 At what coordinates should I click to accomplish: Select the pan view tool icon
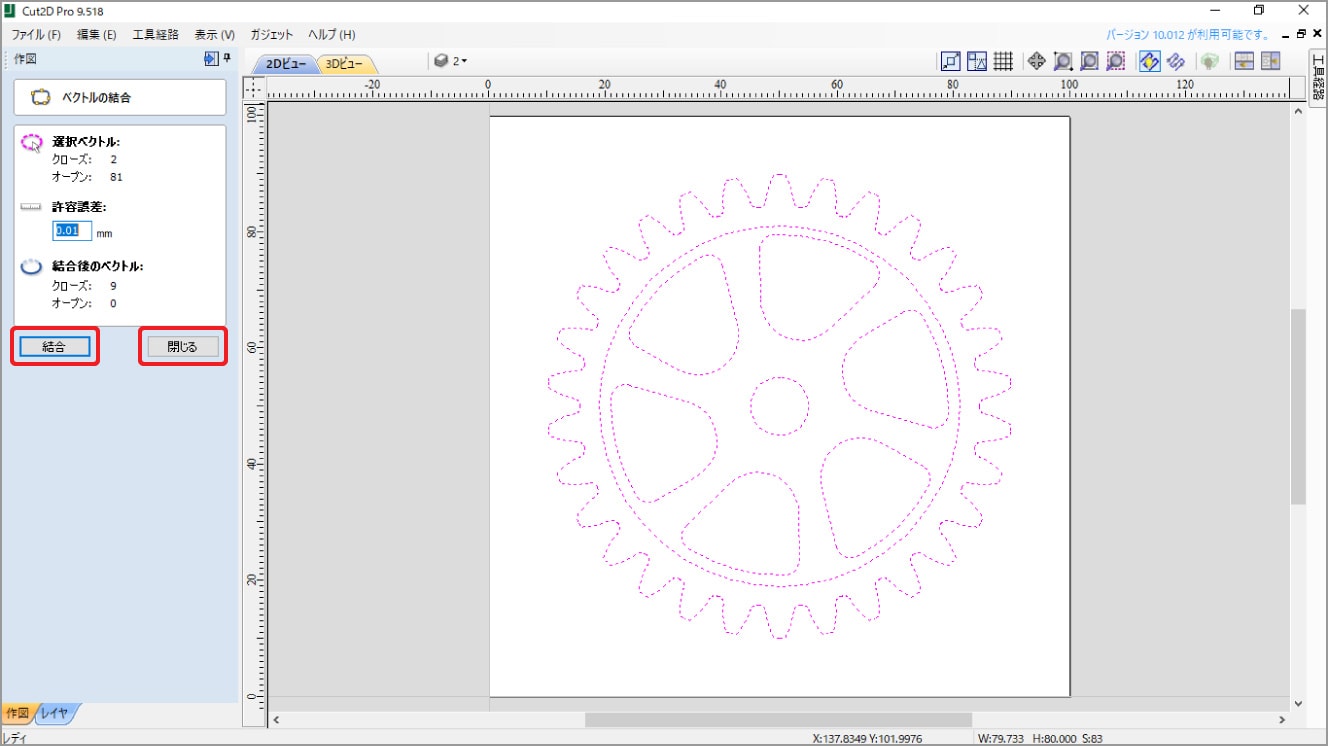[x=1037, y=61]
